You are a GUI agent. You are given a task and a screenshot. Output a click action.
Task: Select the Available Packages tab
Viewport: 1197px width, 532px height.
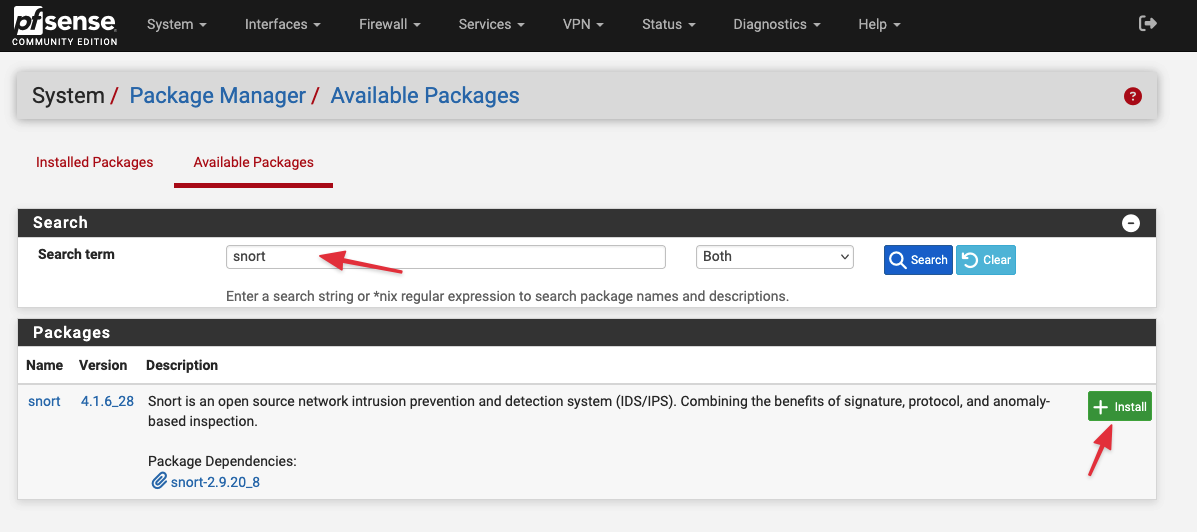(x=253, y=162)
